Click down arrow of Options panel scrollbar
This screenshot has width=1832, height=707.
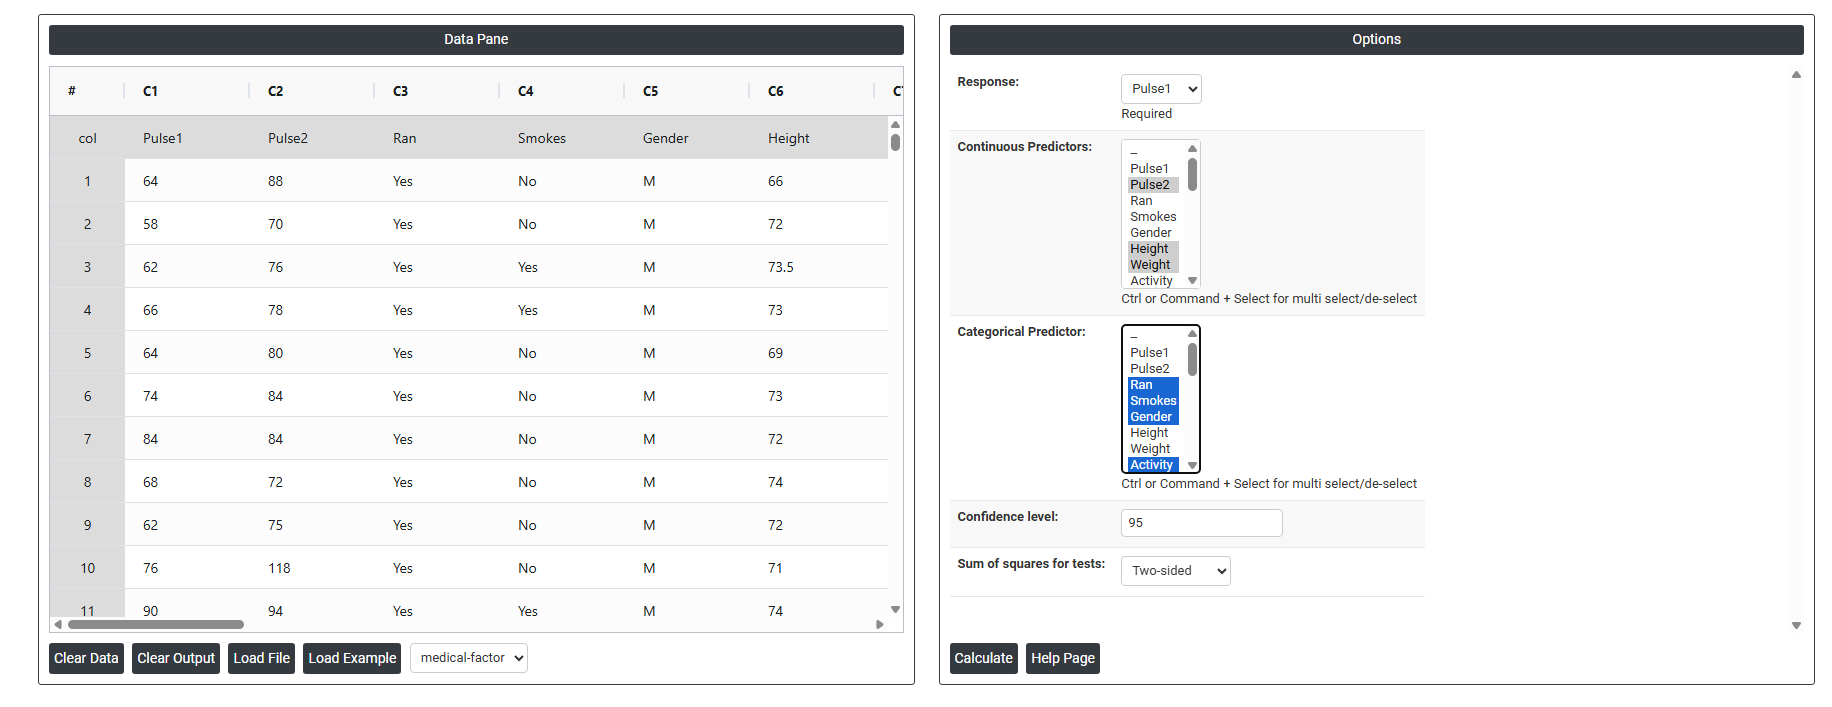point(1796,625)
